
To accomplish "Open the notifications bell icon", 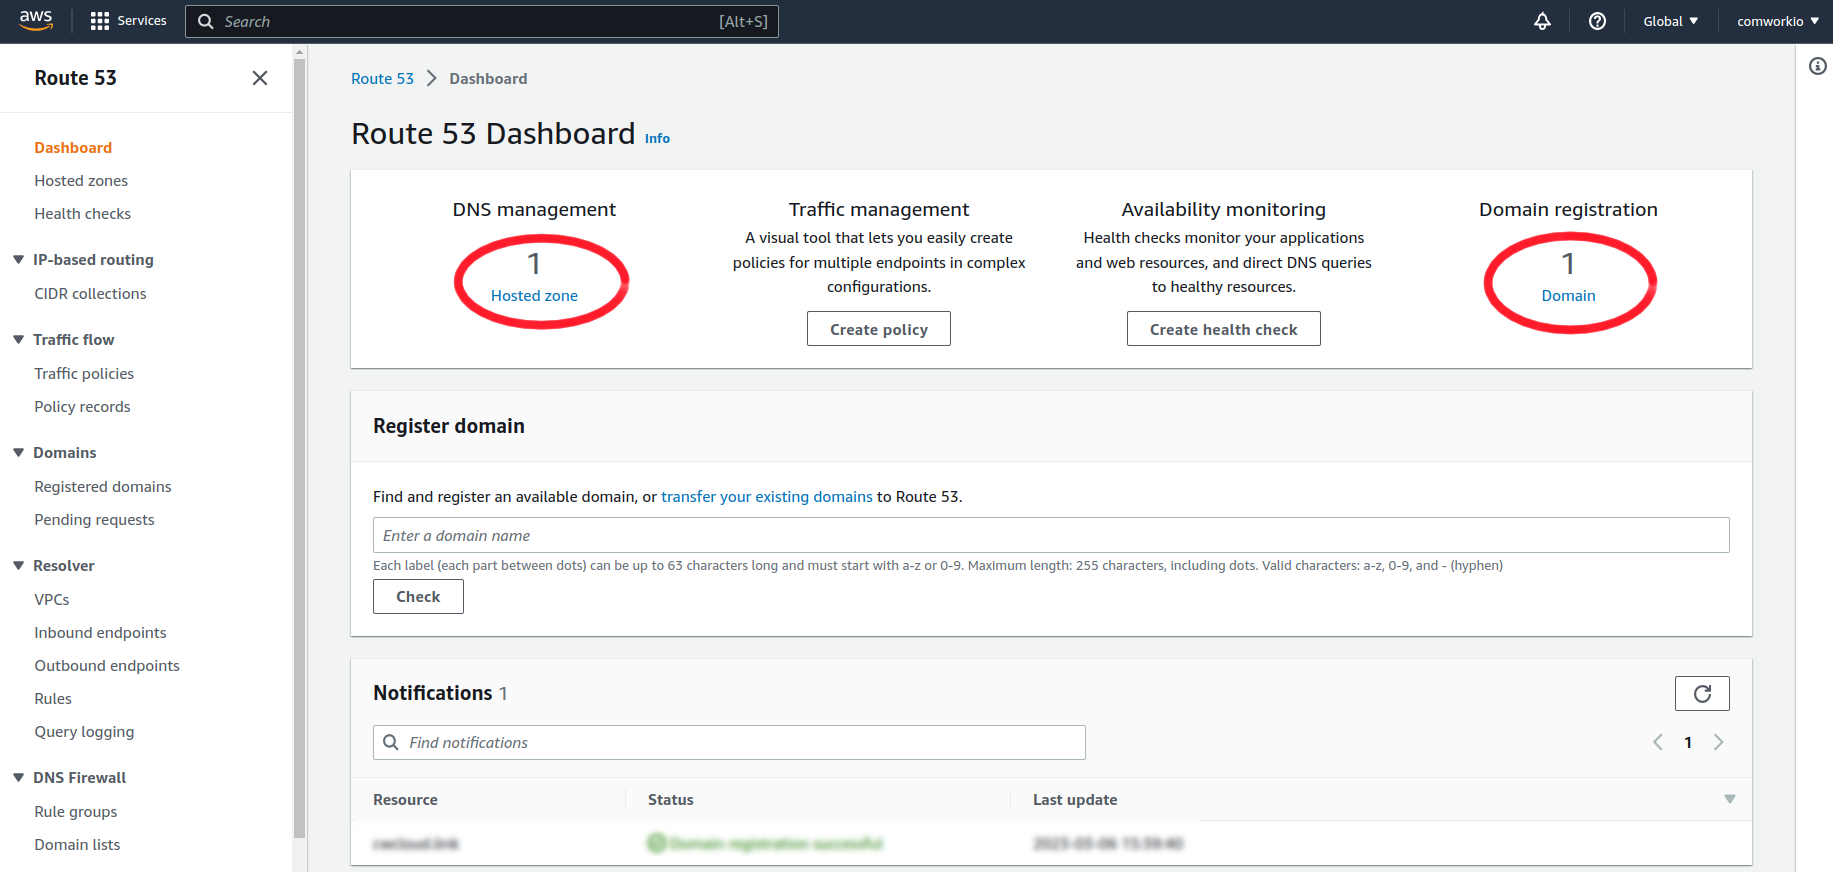I will tap(1542, 21).
